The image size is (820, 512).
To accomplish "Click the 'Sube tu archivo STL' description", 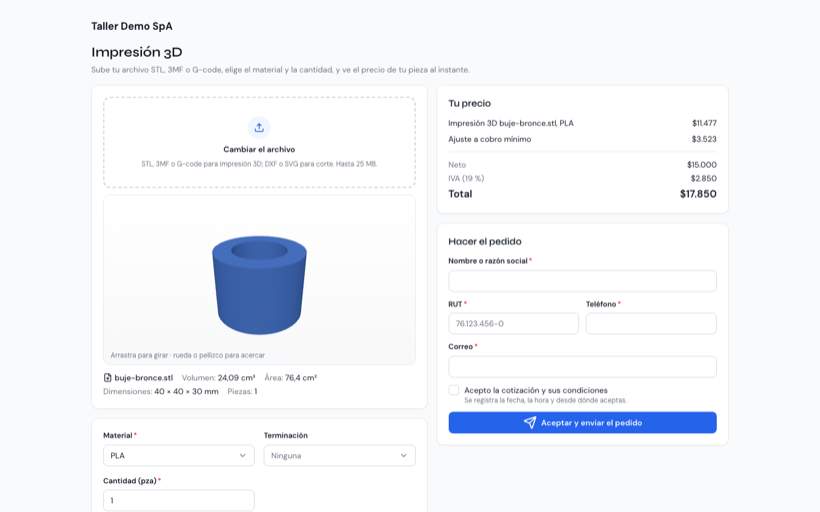I will pos(280,70).
